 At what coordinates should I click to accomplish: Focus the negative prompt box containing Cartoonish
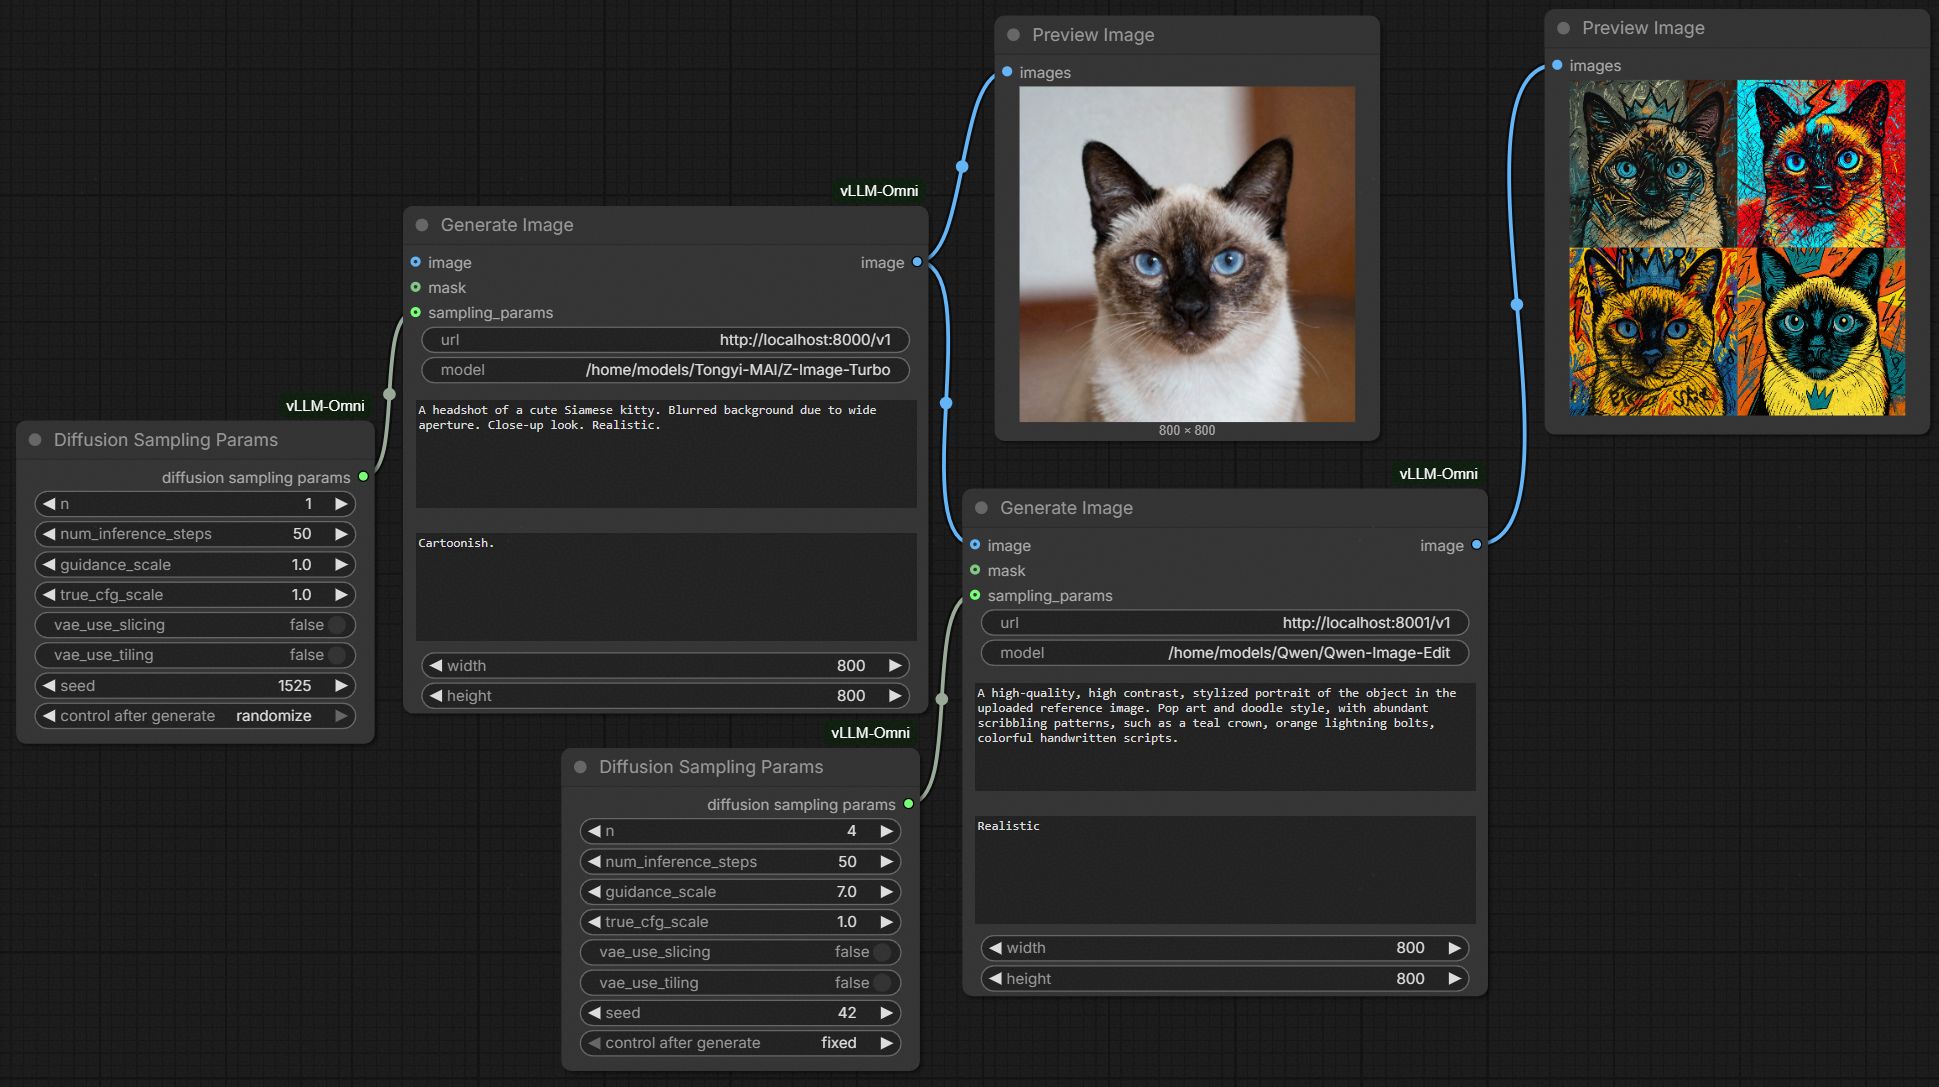click(x=666, y=587)
